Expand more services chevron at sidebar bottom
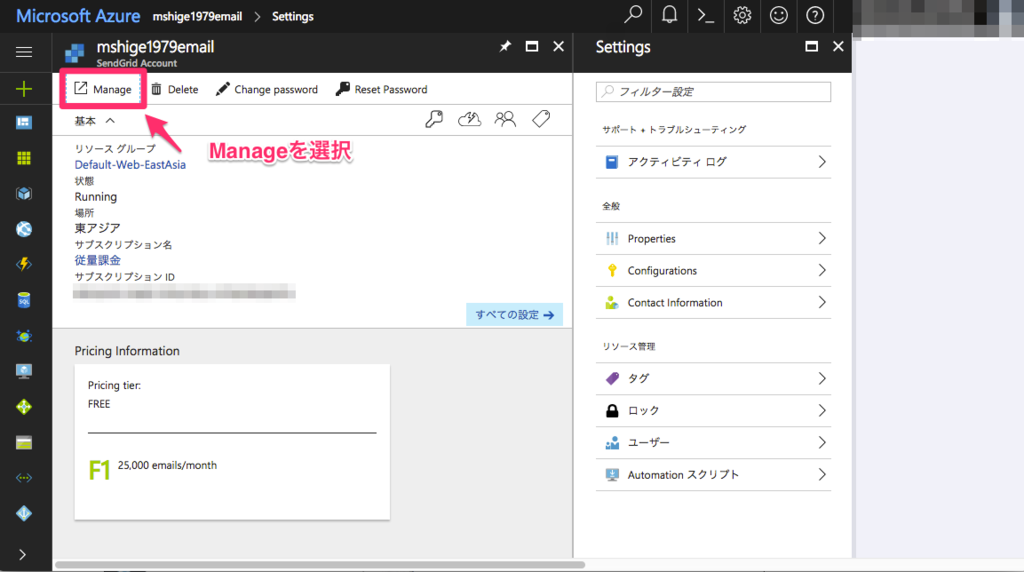 coord(23,555)
